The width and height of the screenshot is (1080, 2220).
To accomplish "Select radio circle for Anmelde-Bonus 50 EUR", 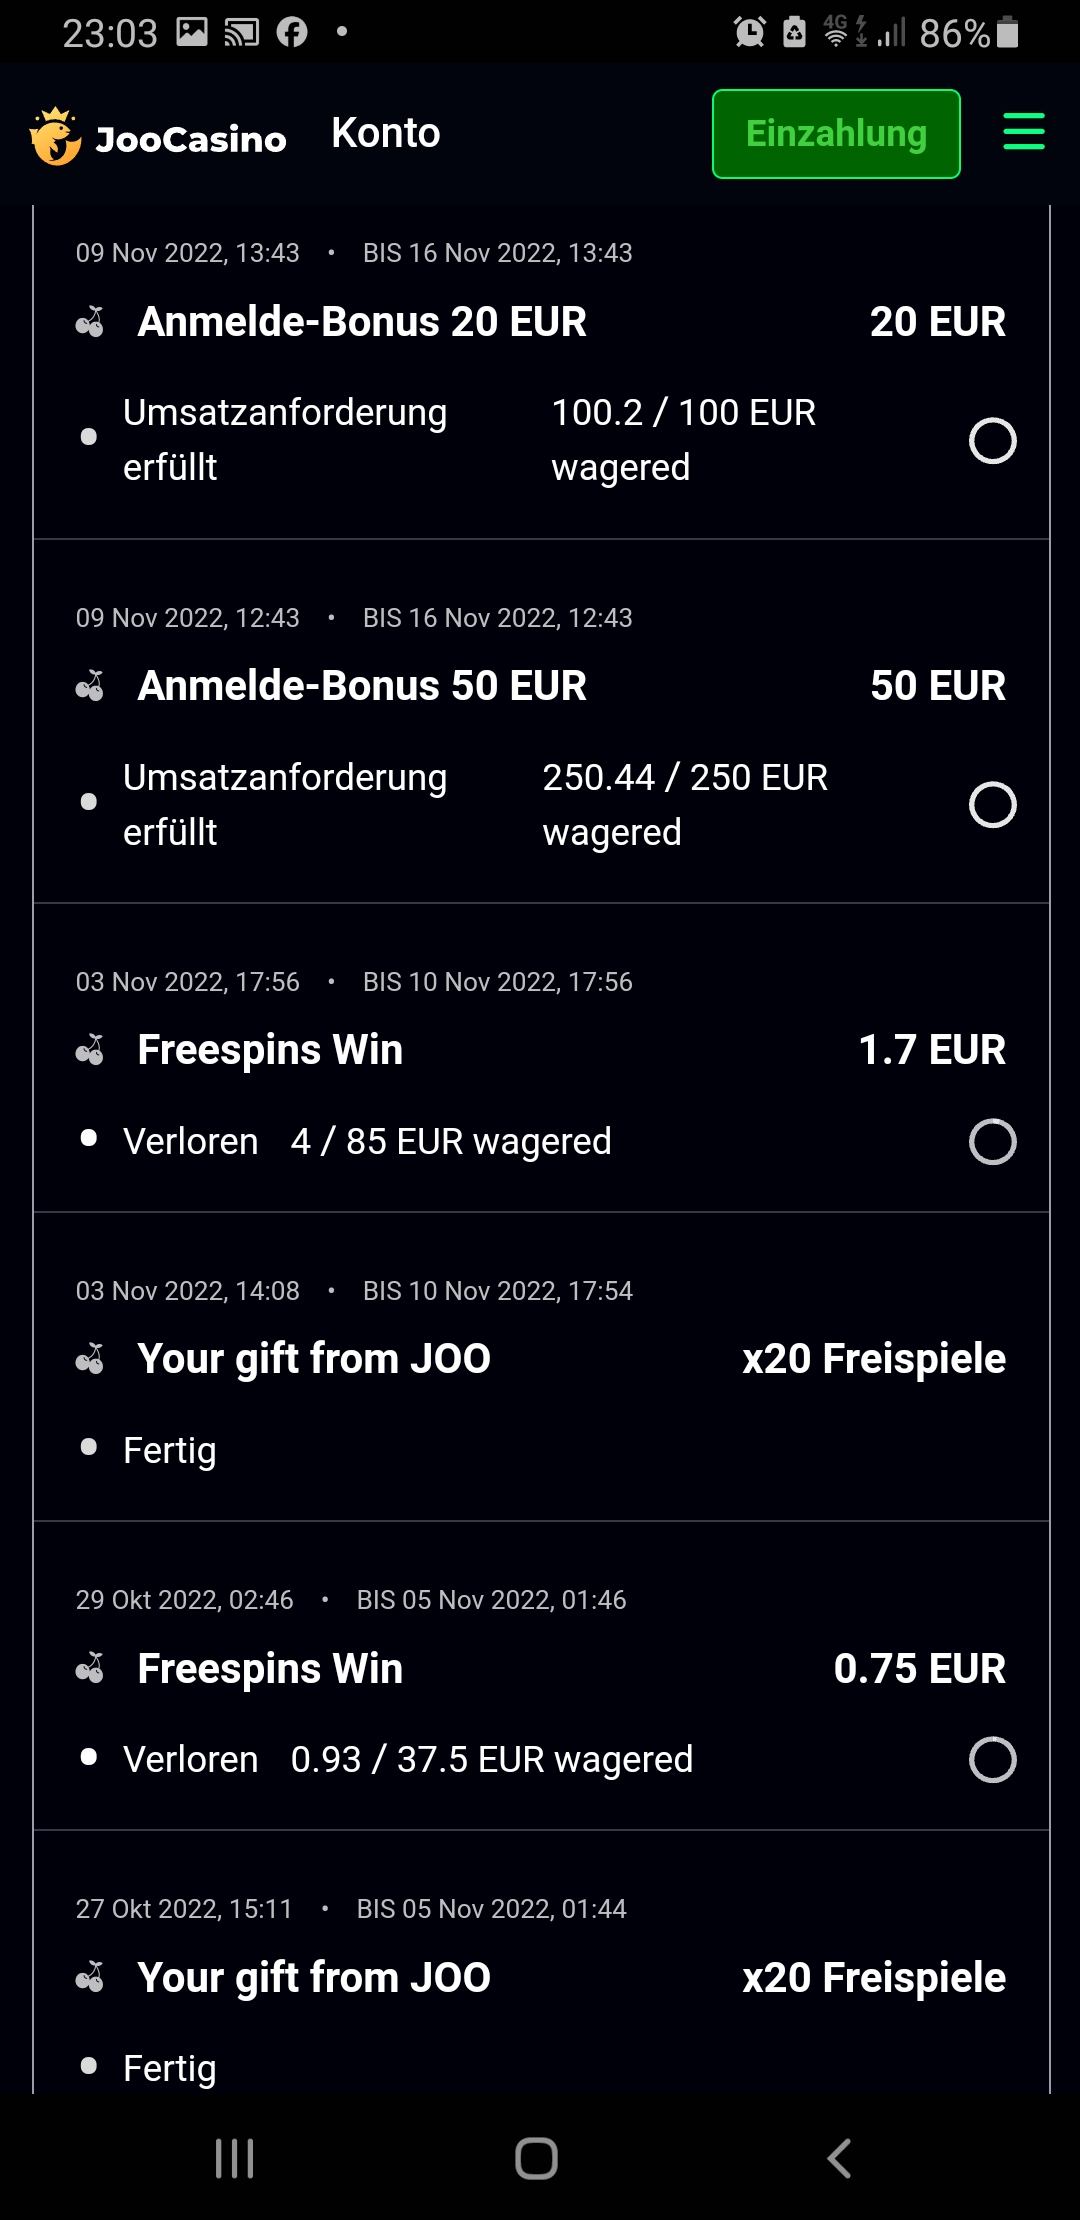I will (992, 805).
